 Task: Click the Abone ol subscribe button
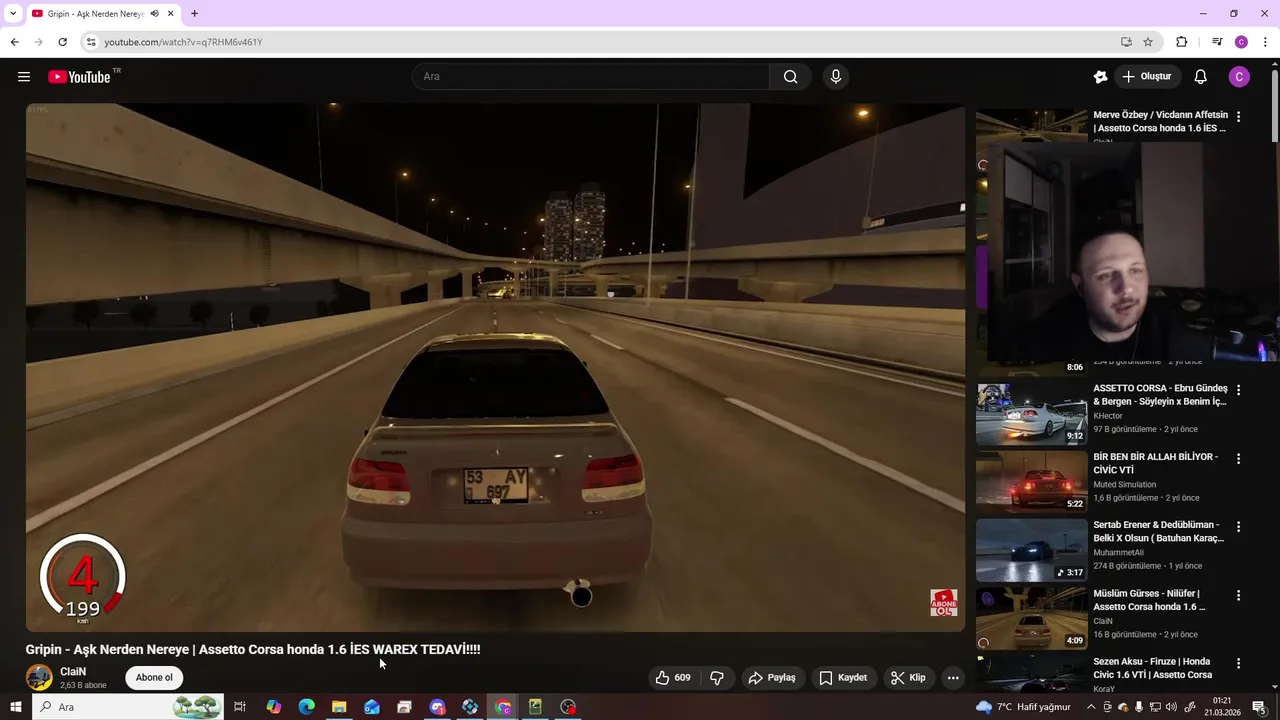coord(154,678)
